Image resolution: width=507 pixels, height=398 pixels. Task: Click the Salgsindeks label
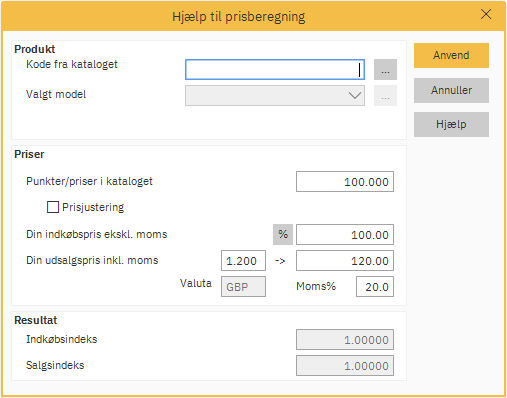pyautogui.click(x=55, y=365)
